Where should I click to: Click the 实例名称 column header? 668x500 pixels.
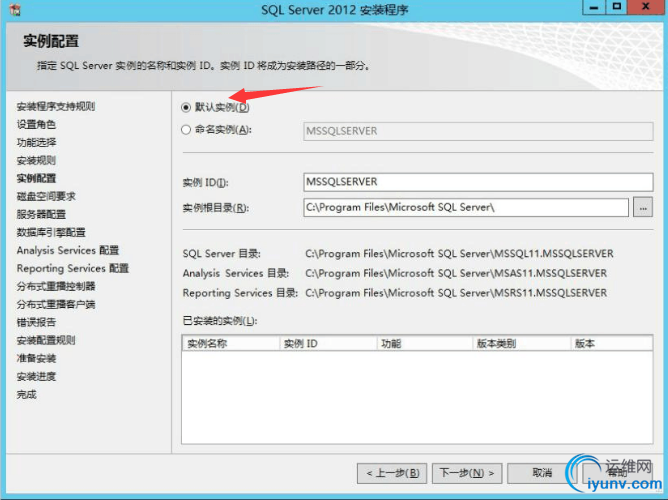click(231, 344)
